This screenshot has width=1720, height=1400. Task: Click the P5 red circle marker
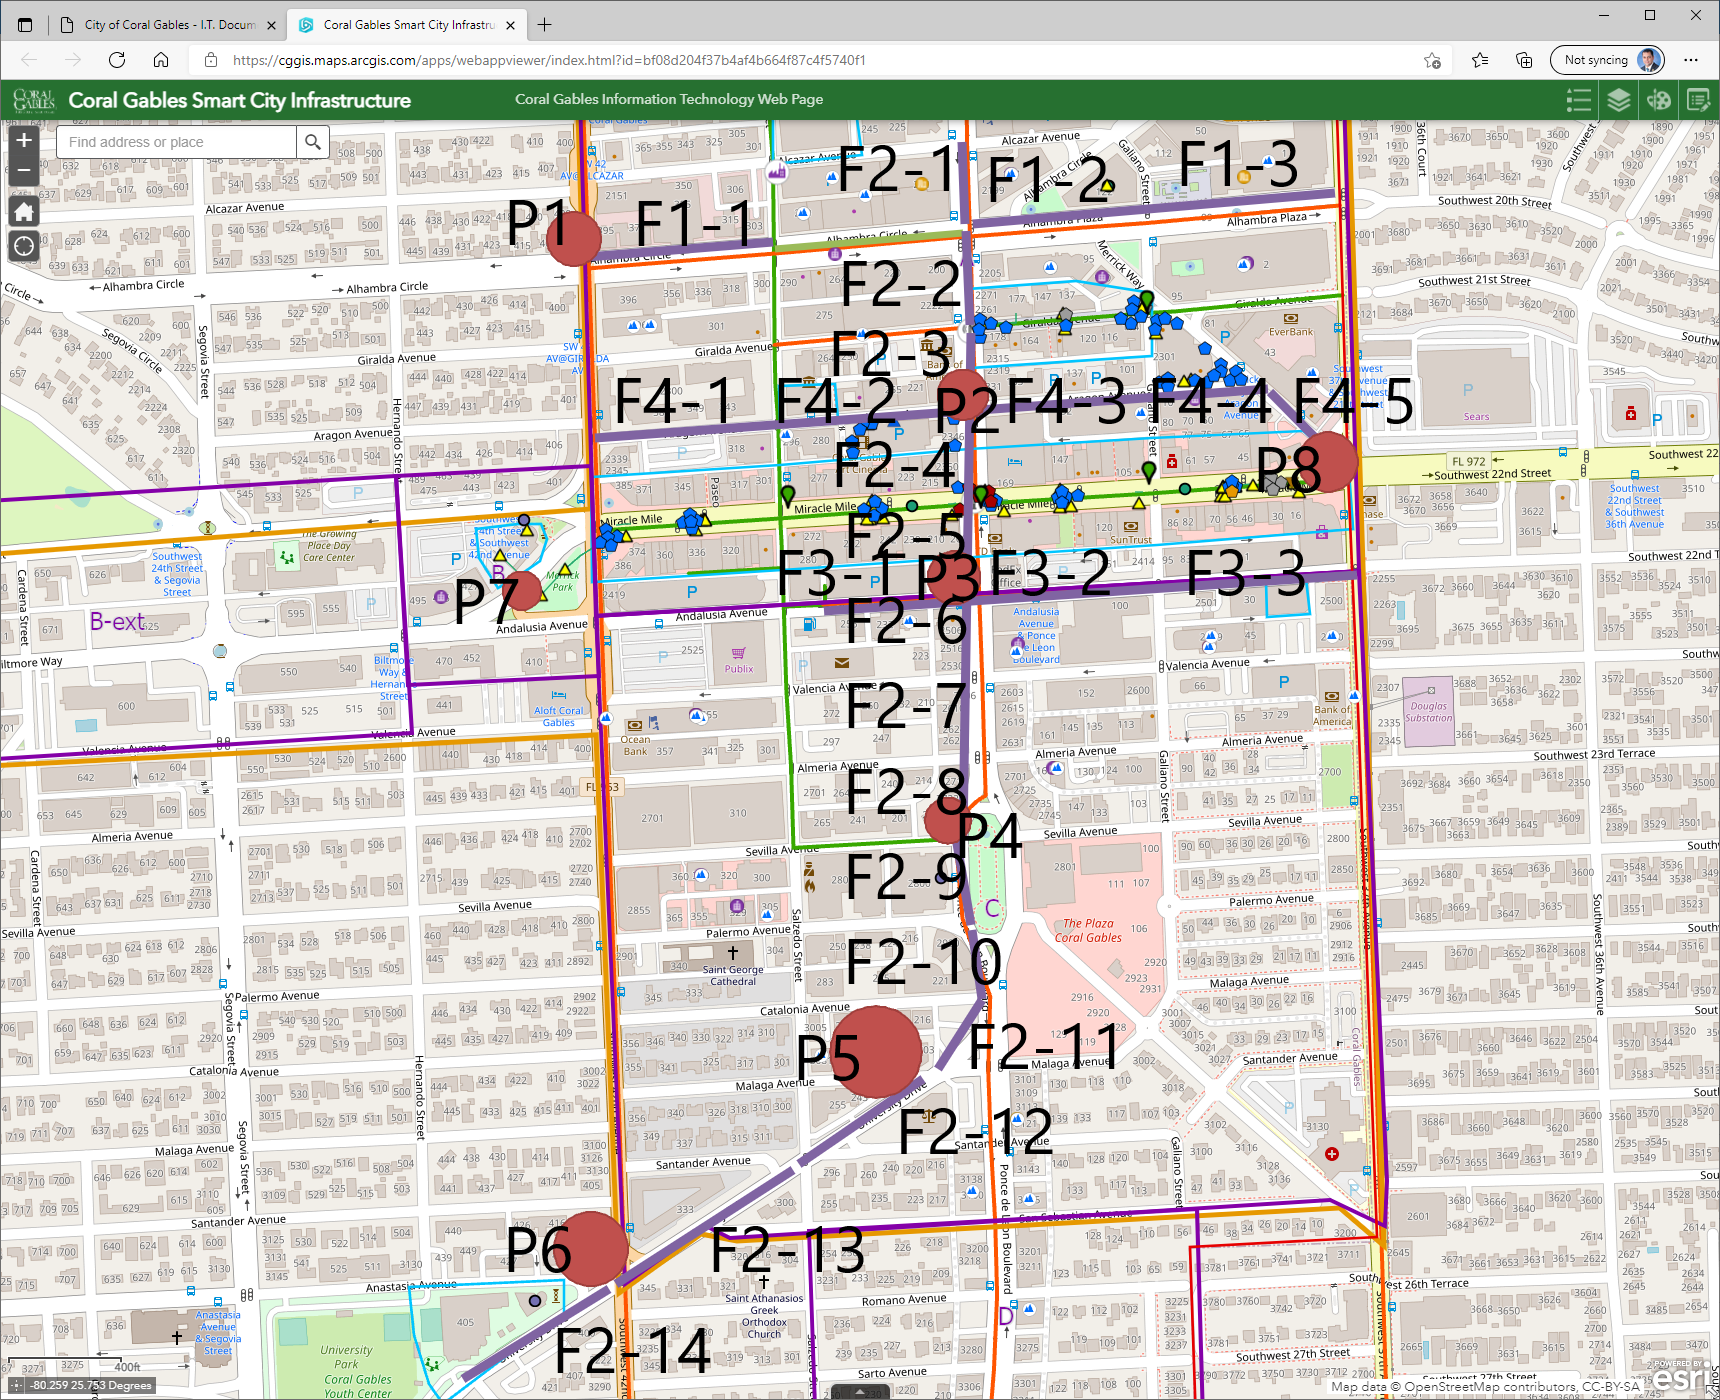875,1051
